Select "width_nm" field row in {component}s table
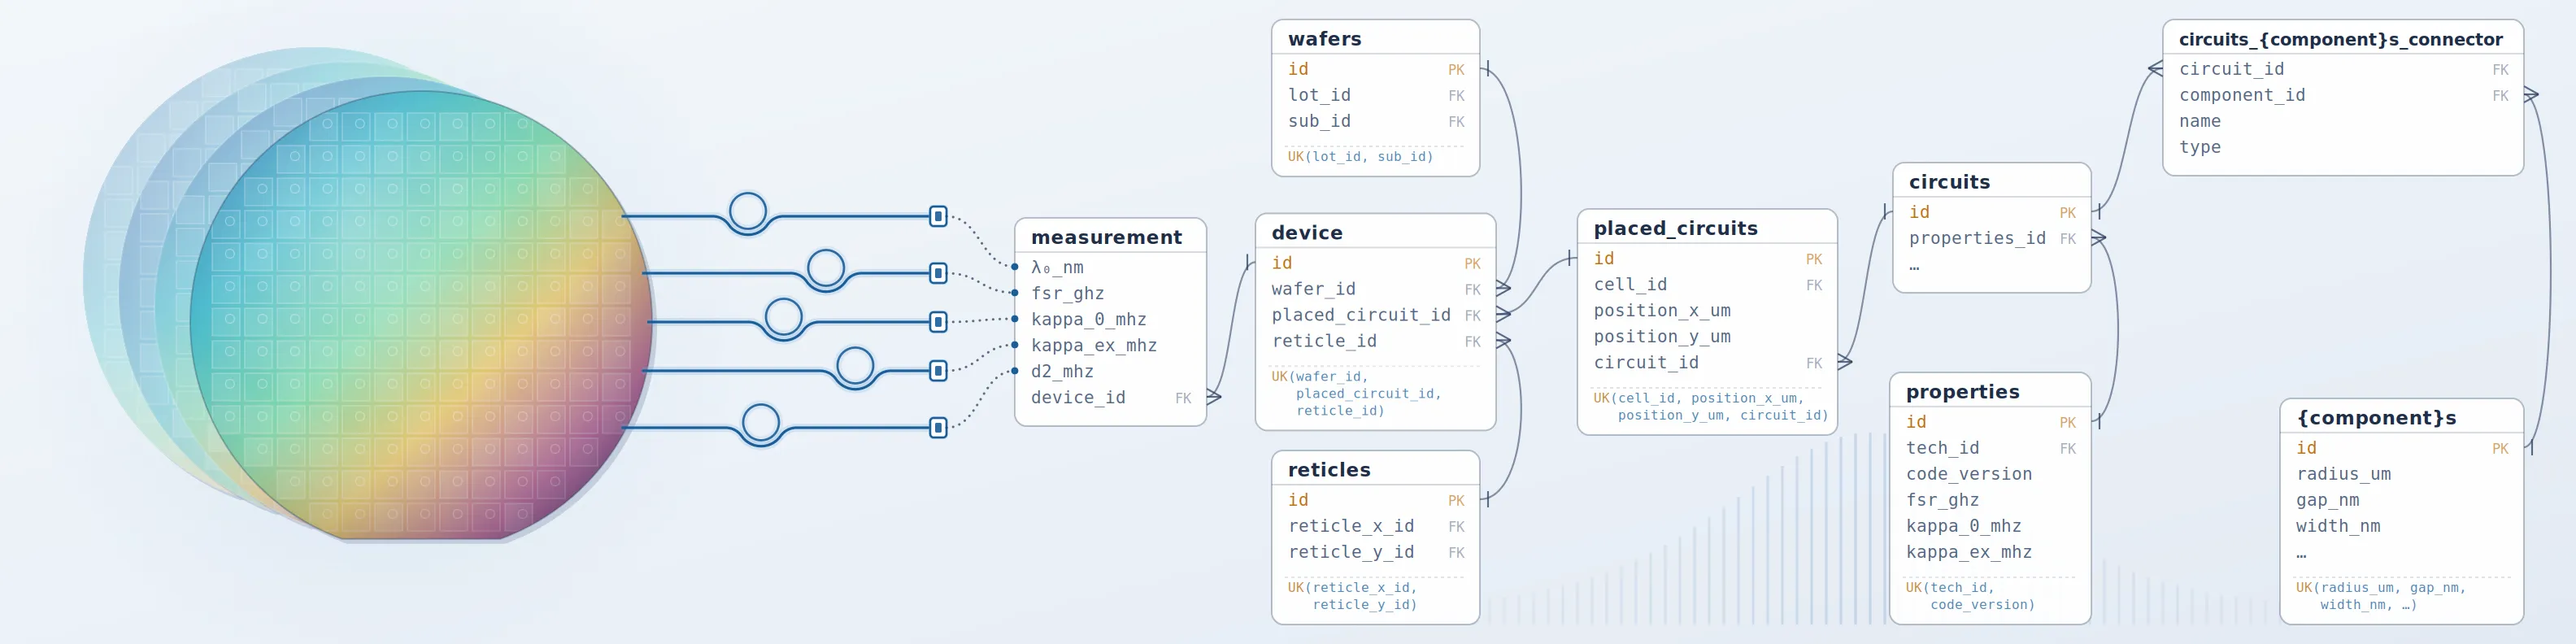2576x644 pixels. pos(2401,526)
